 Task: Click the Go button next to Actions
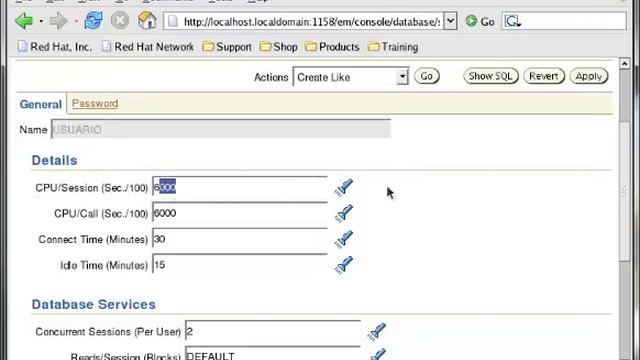point(427,76)
